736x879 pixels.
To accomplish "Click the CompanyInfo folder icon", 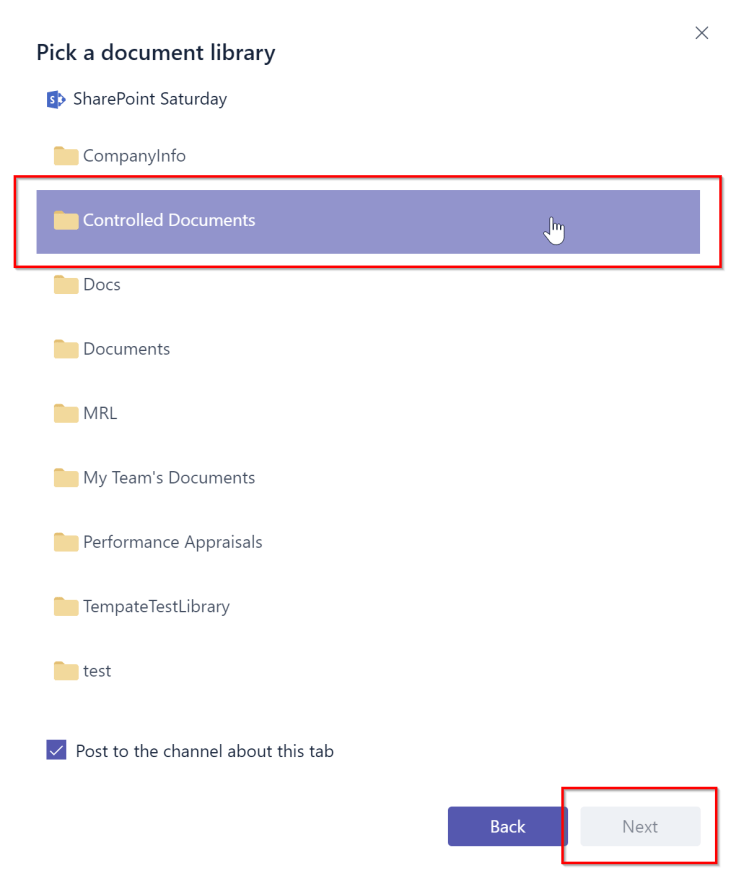I will (x=66, y=156).
